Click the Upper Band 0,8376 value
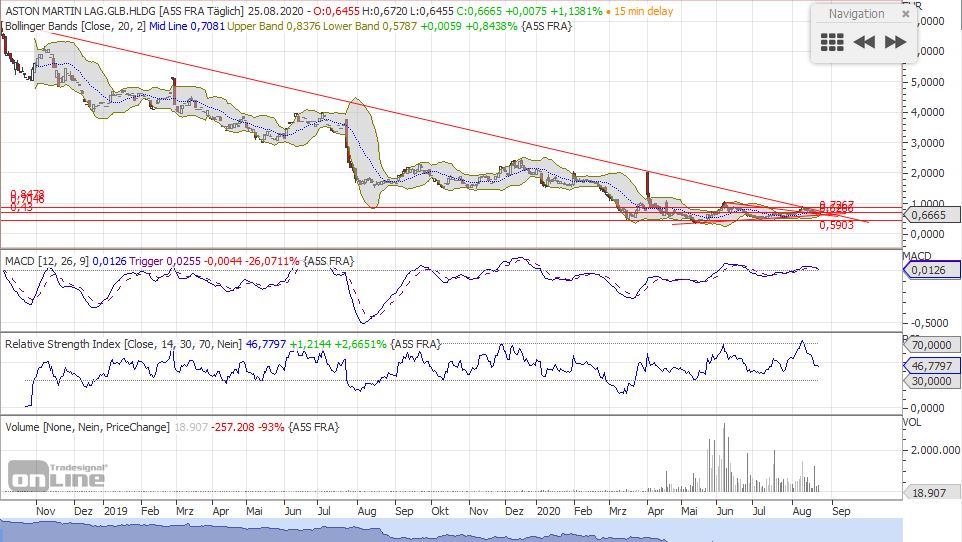 pyautogui.click(x=274, y=26)
